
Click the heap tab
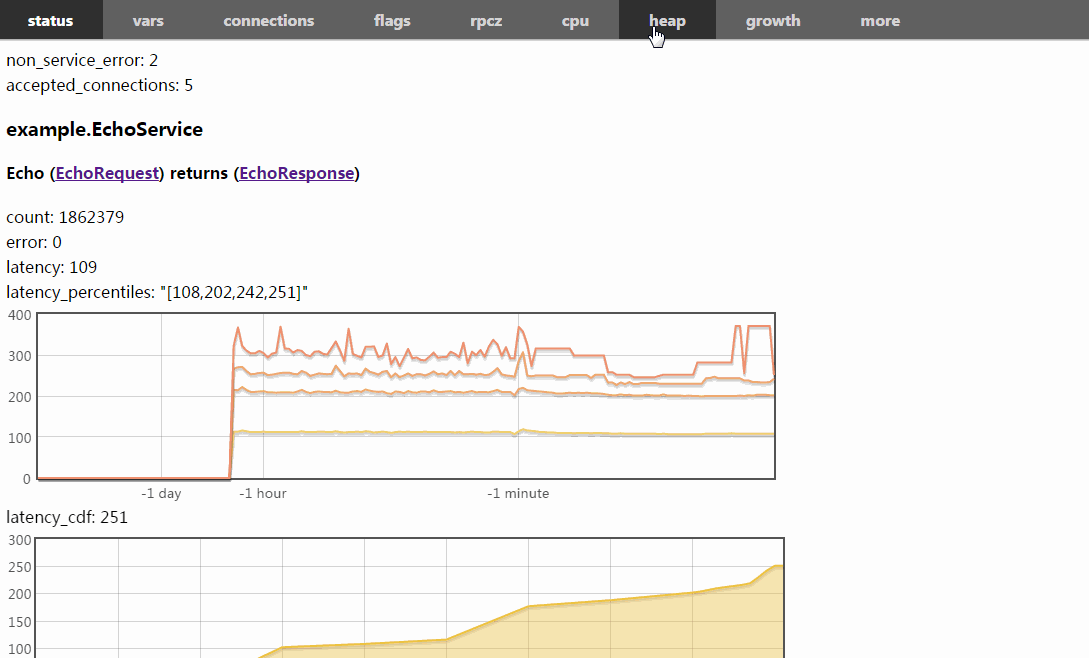[667, 20]
